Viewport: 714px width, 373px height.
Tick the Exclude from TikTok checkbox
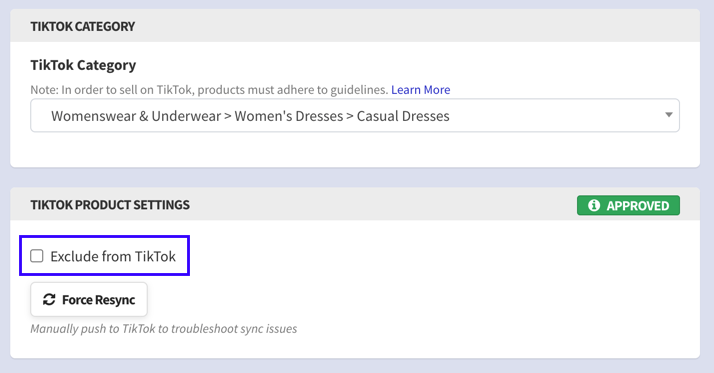(37, 256)
